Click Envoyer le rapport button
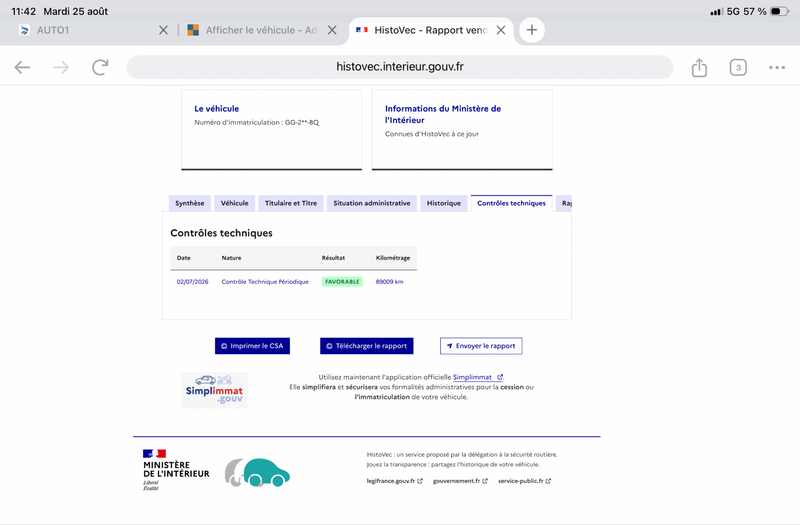 tap(481, 346)
